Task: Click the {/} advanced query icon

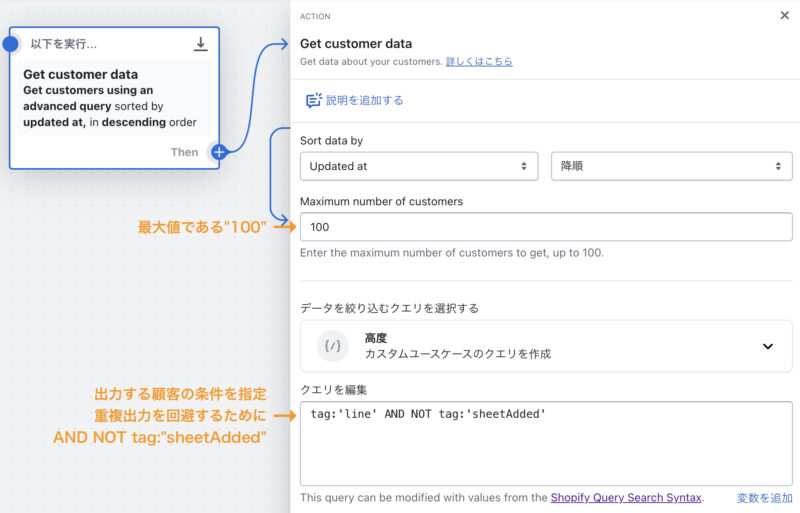Action: [x=333, y=346]
